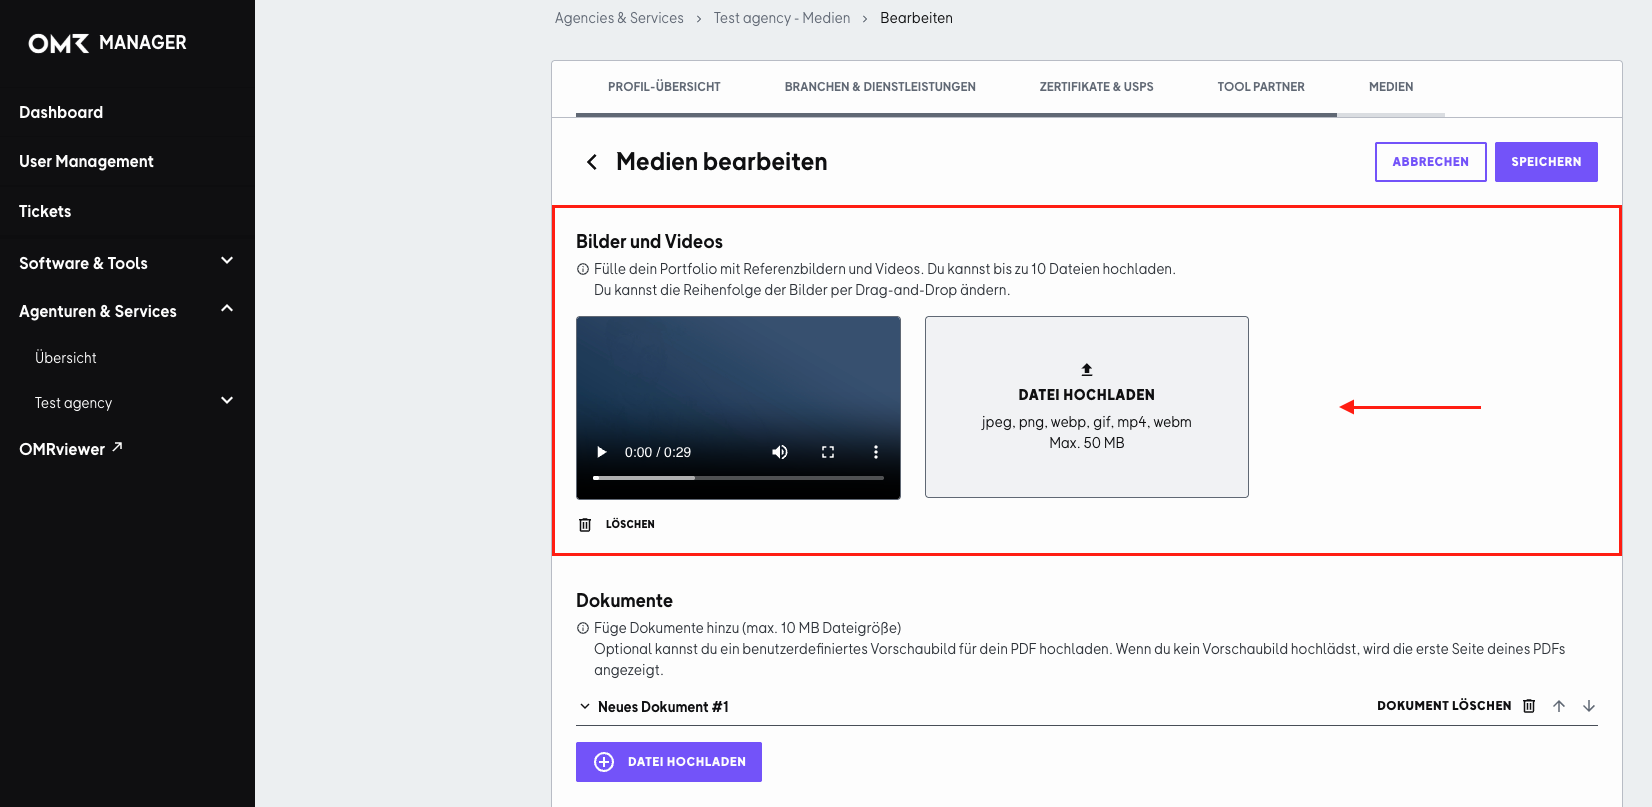
Task: Click the purple Datei hochladen button under Dokumente
Action: 669,762
